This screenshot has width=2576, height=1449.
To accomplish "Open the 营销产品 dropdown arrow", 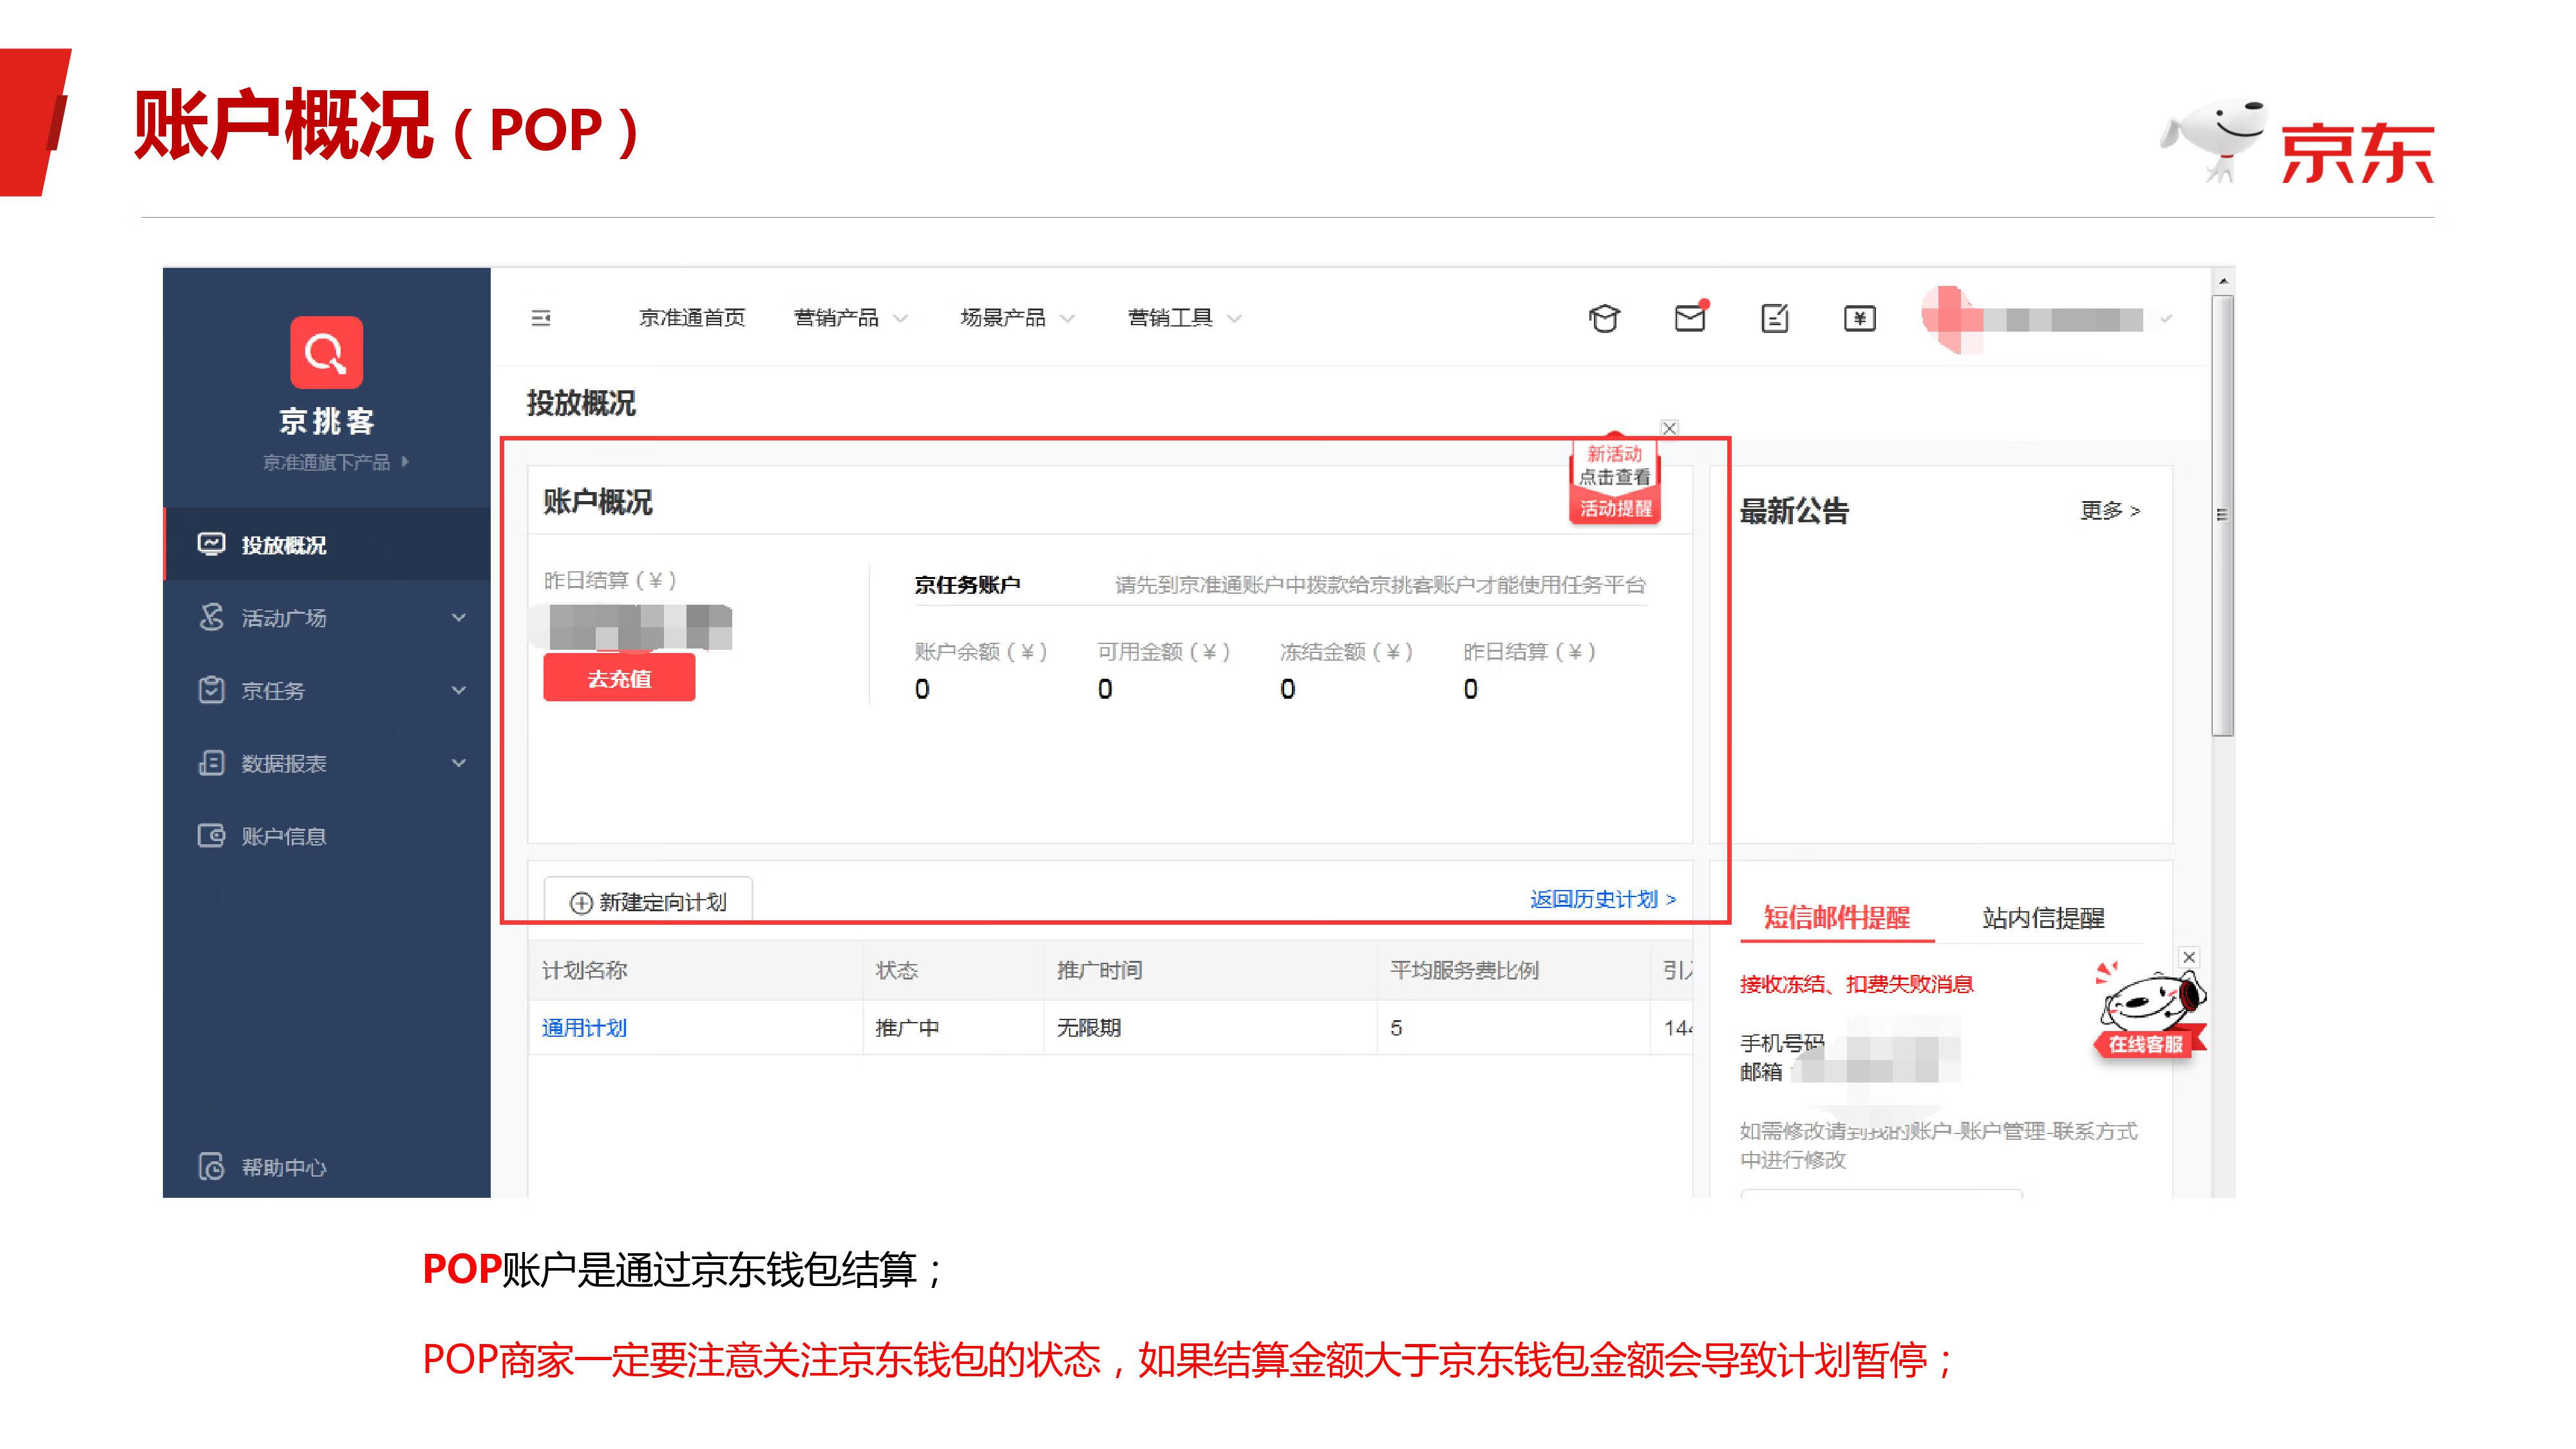I will point(901,319).
